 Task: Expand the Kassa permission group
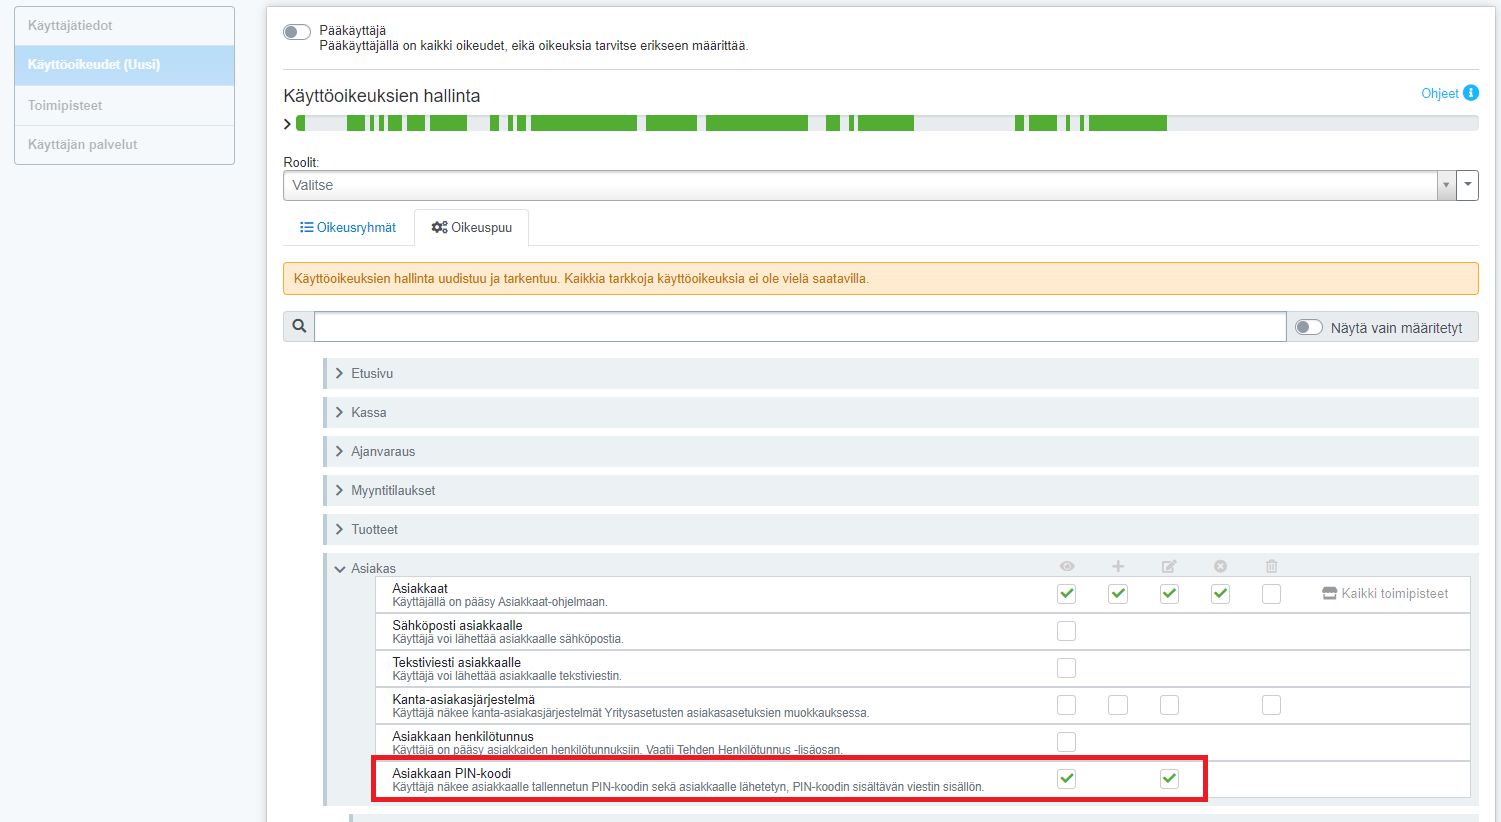368,412
